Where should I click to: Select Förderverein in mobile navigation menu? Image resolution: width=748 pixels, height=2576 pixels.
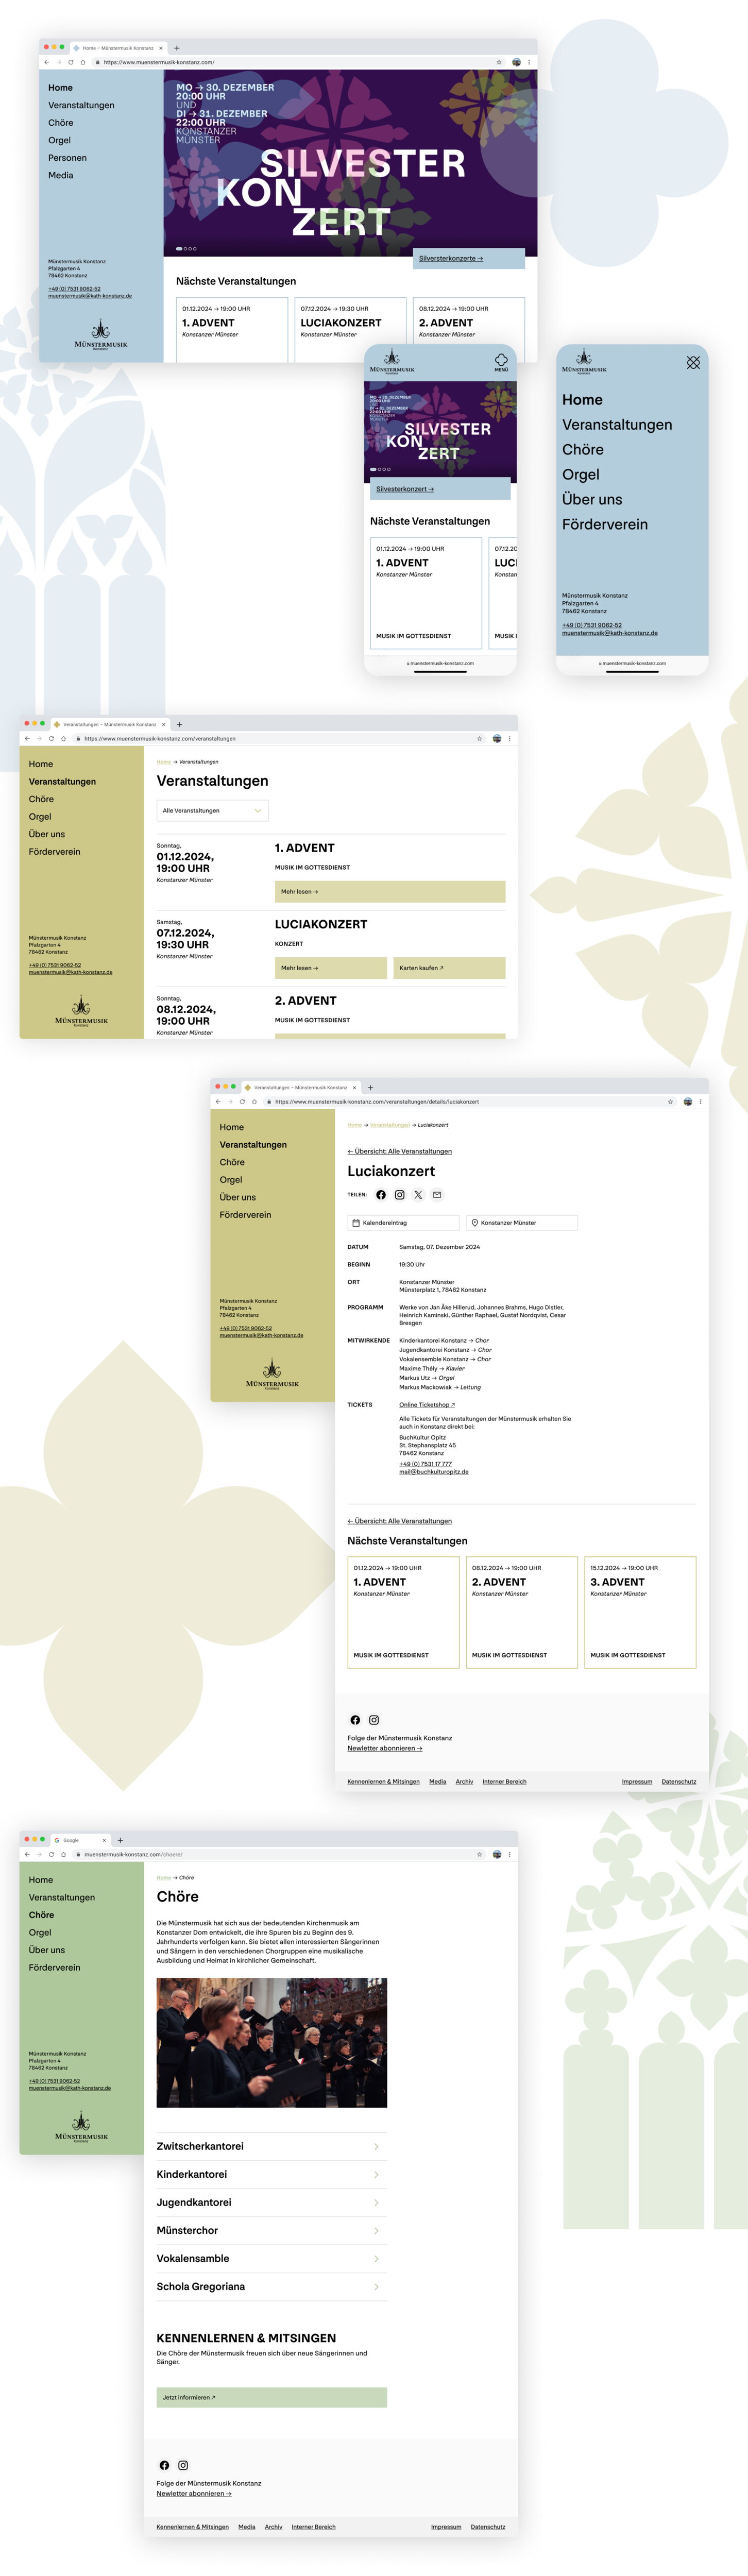pyautogui.click(x=604, y=525)
